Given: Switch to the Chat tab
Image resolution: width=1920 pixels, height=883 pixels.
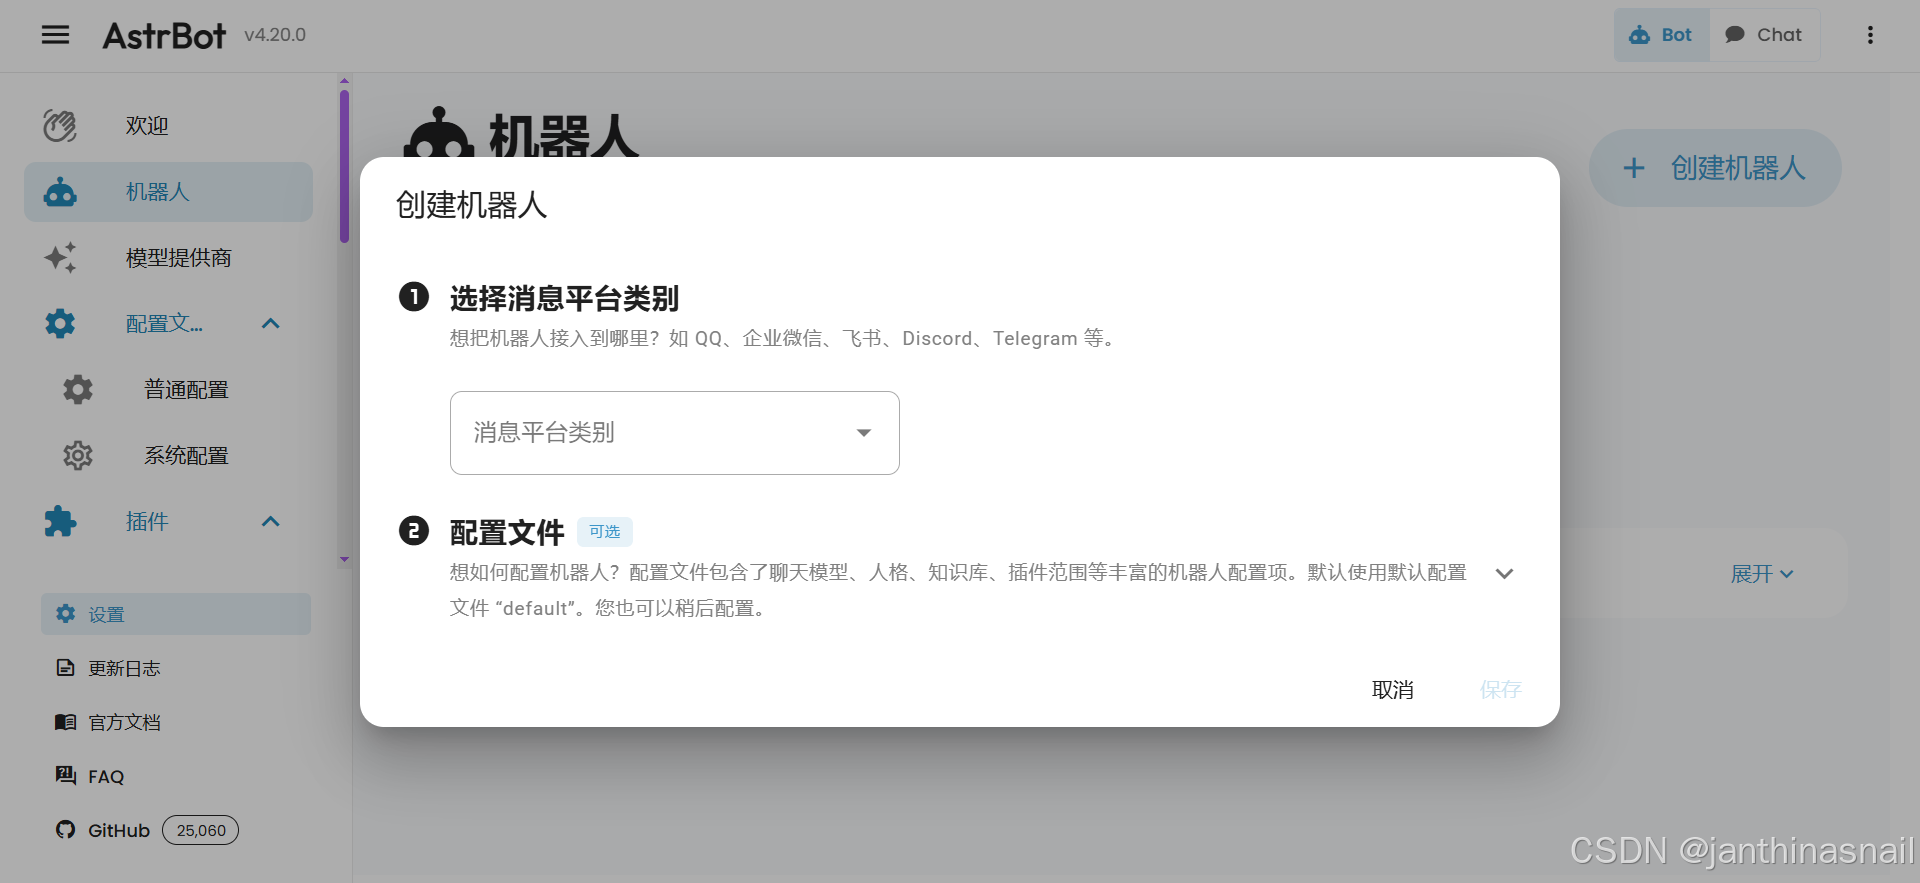Looking at the screenshot, I should (1765, 35).
